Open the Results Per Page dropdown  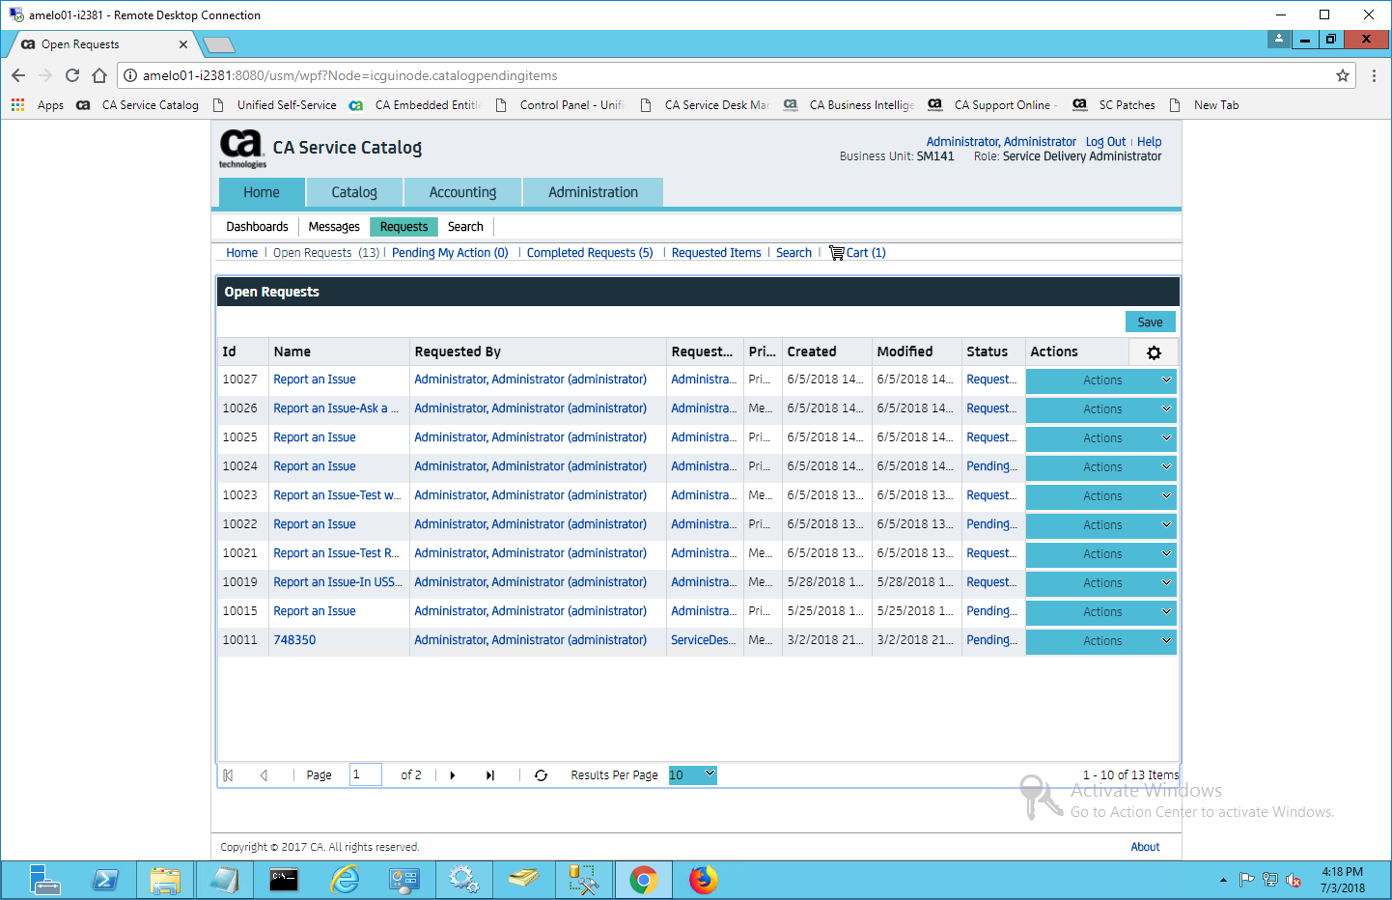pos(692,775)
